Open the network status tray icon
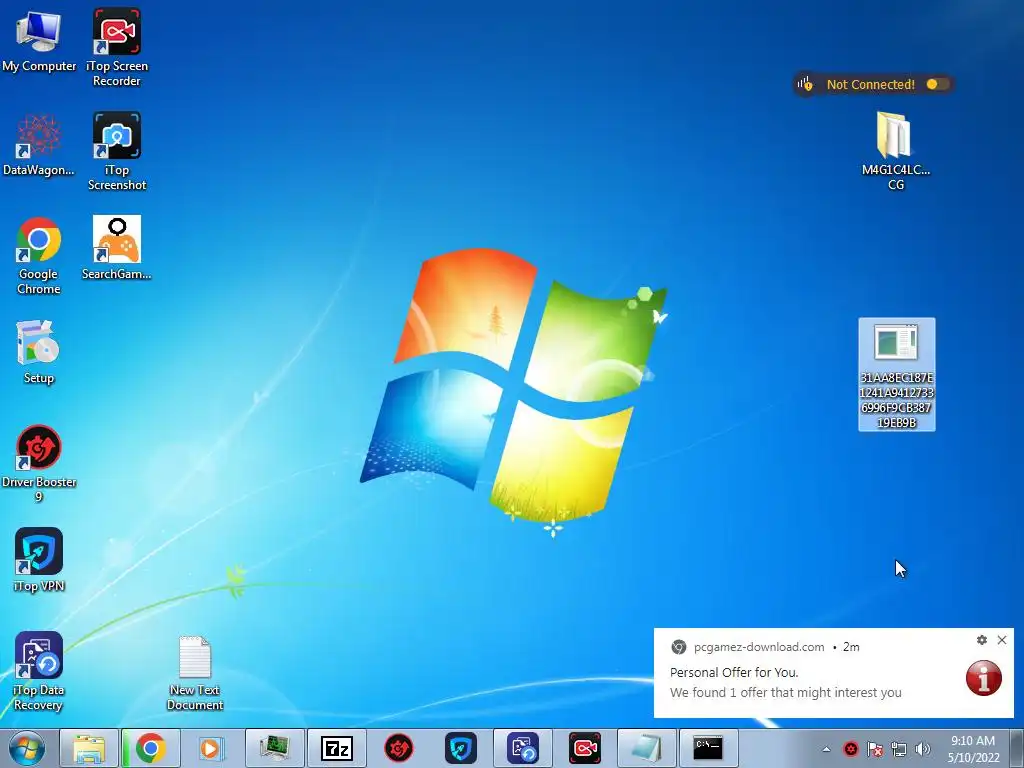The height and width of the screenshot is (768, 1024). click(x=899, y=749)
